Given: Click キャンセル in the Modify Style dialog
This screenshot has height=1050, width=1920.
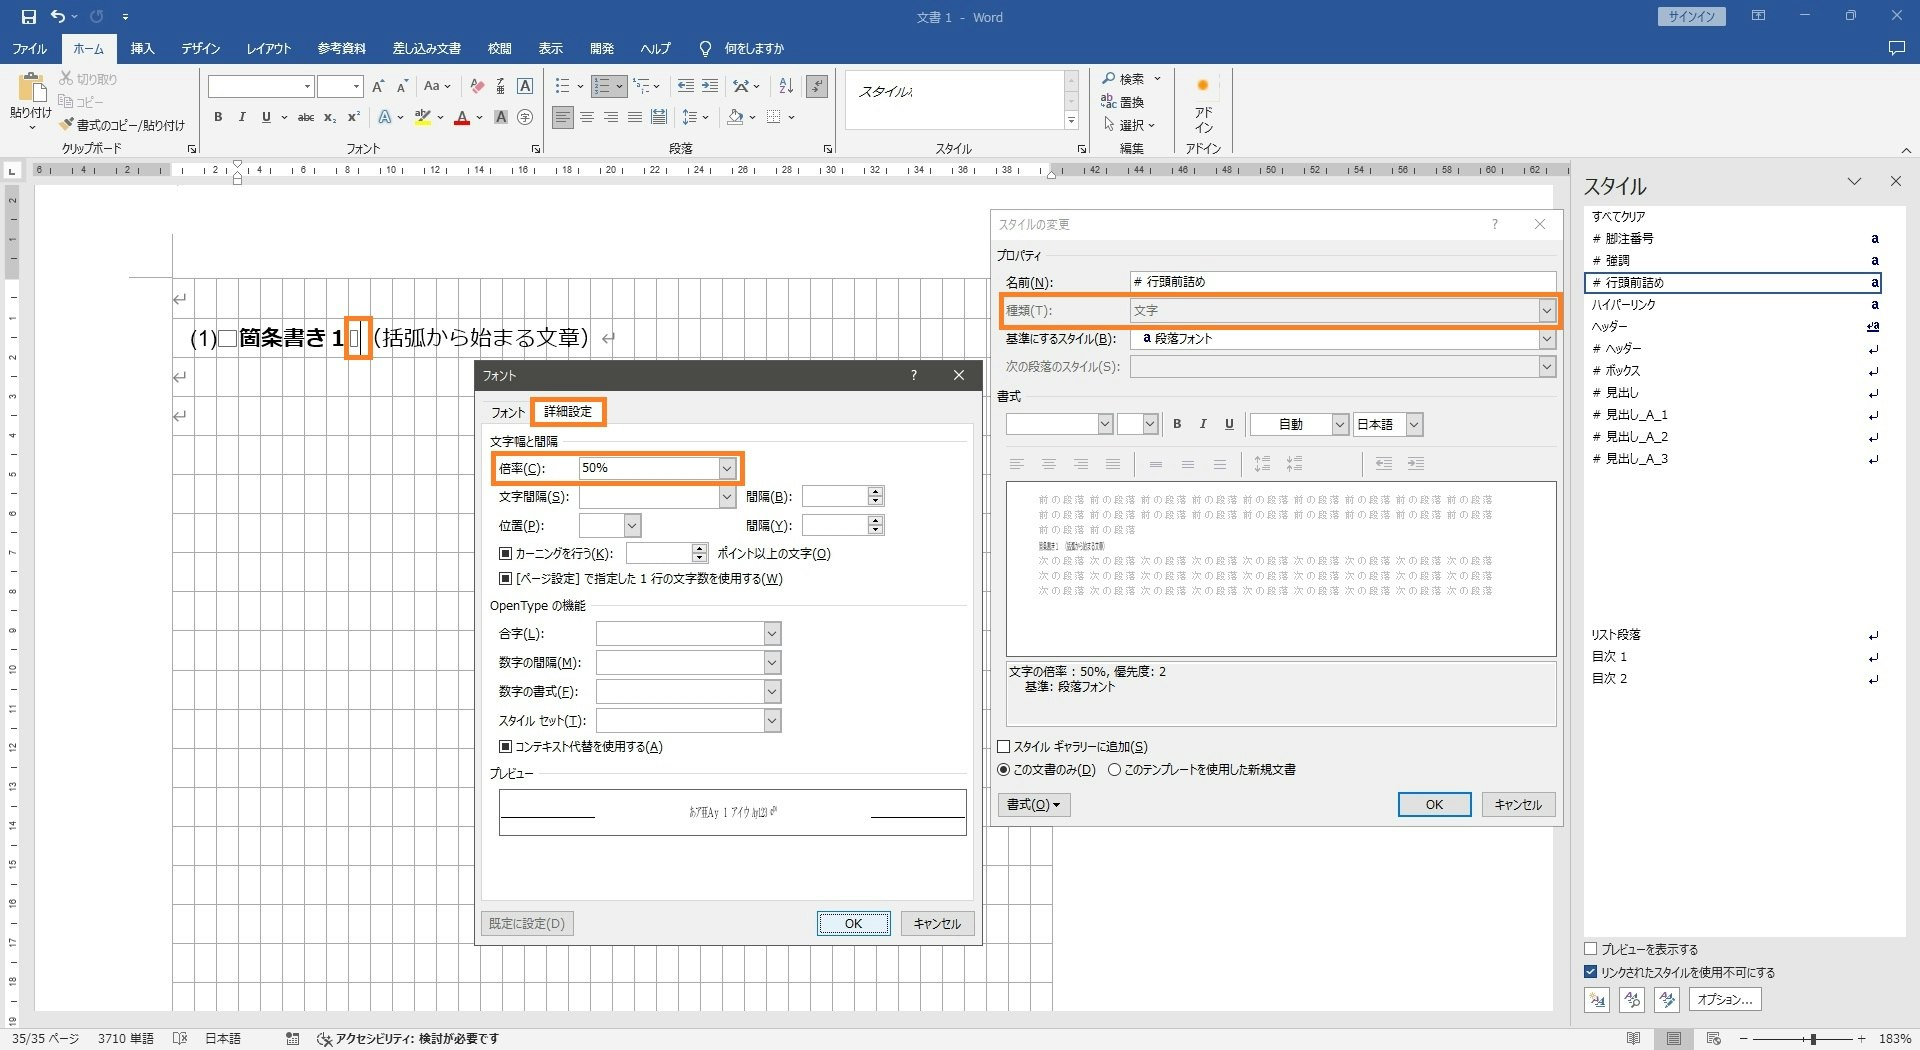Looking at the screenshot, I should point(1518,805).
